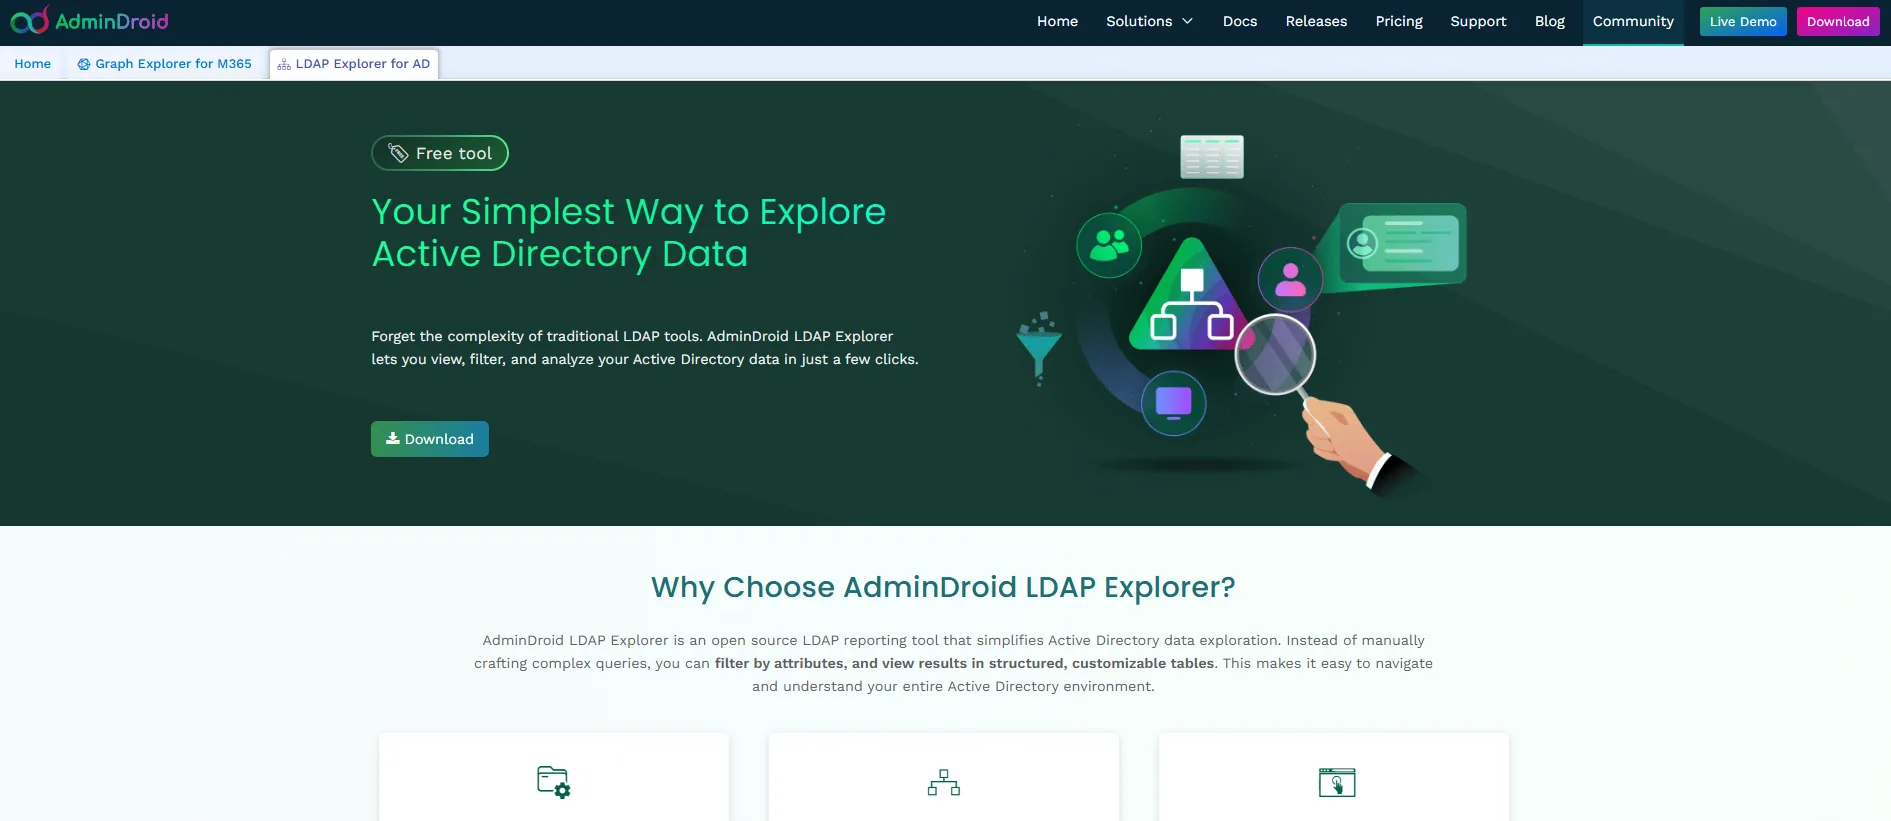The image size is (1891, 821).
Task: Click the purple monitor icon in illustration
Action: 1173,403
